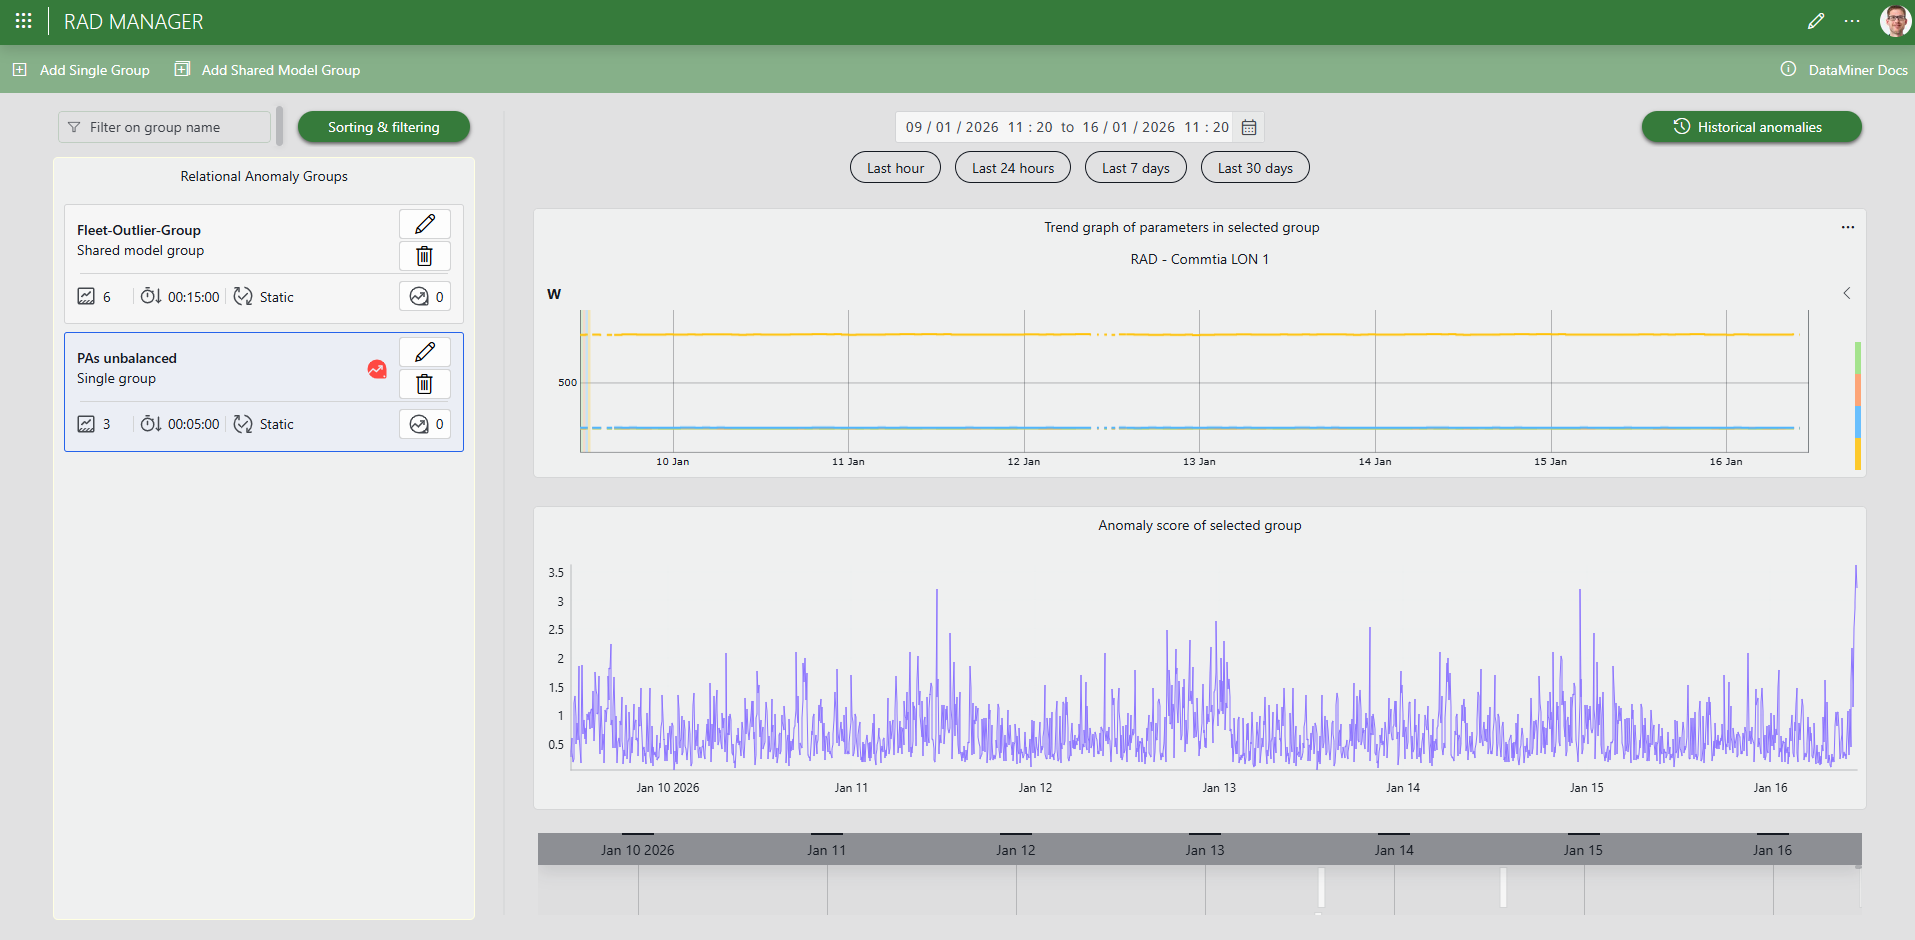Focus the Filter on group name field

point(165,127)
